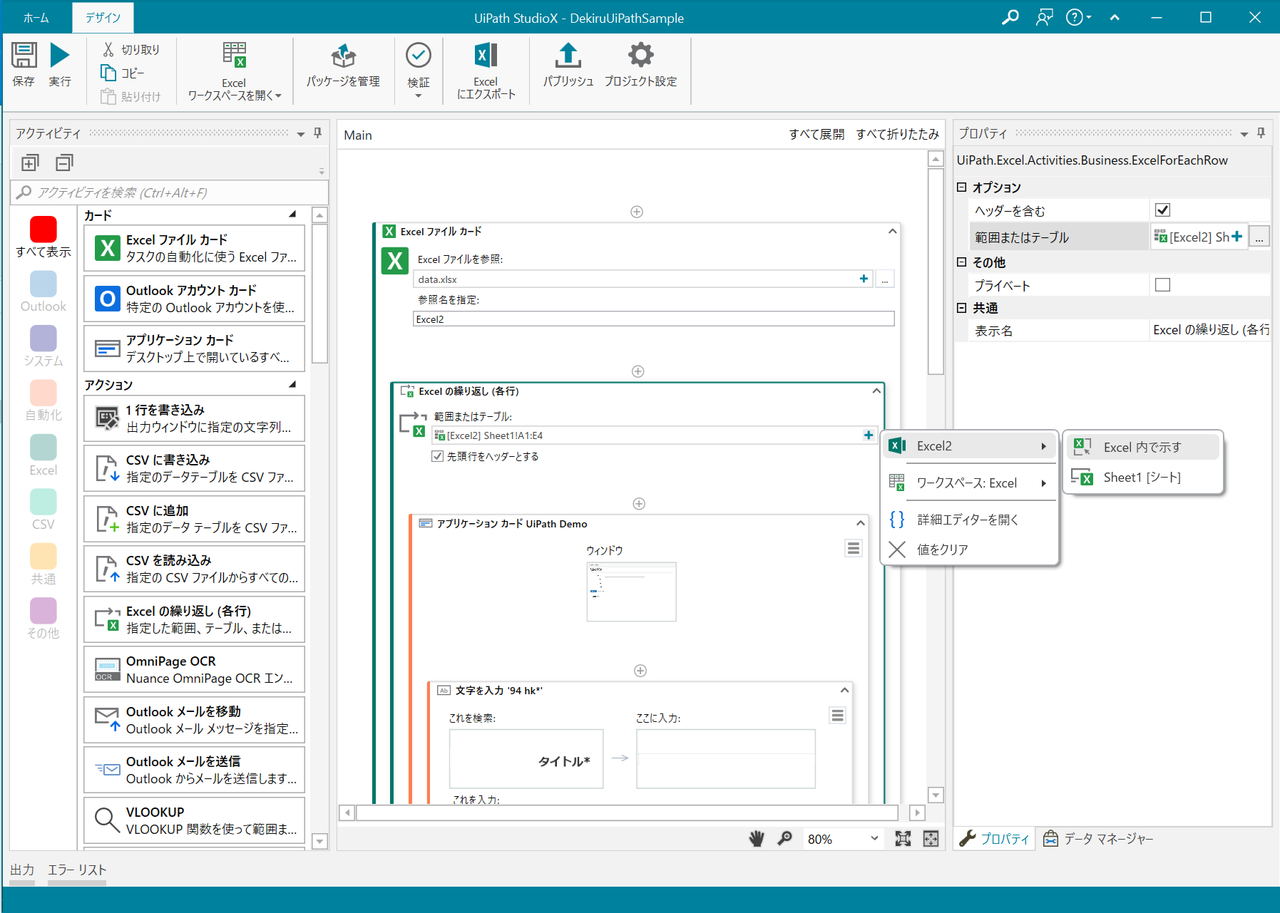Run the workflow with 実行 button

(x=60, y=56)
